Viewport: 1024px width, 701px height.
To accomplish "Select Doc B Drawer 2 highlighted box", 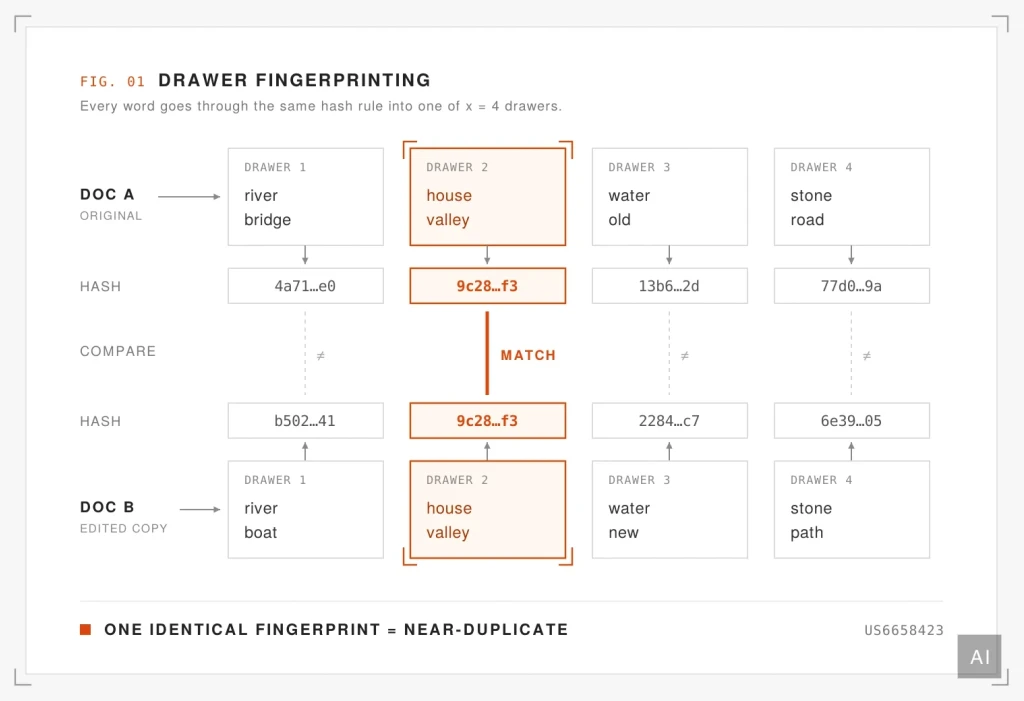I will 487,510.
